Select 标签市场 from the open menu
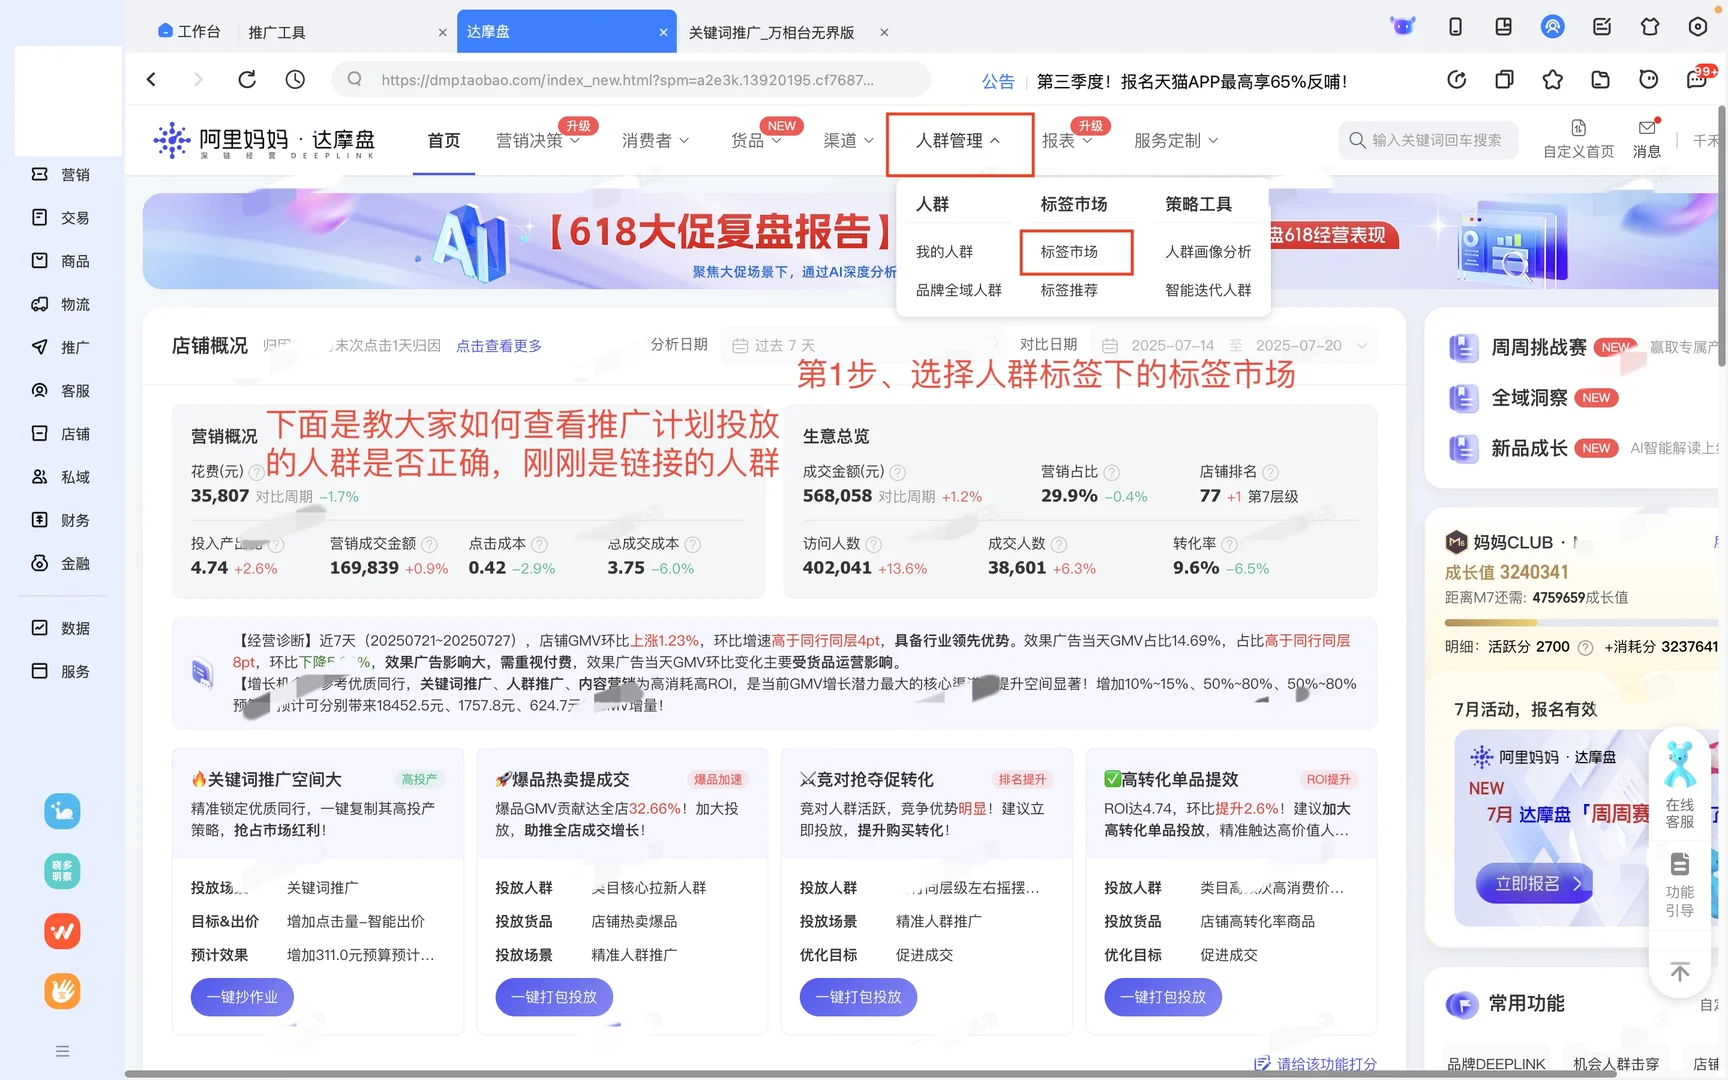Viewport: 1728px width, 1080px height. (1076, 252)
